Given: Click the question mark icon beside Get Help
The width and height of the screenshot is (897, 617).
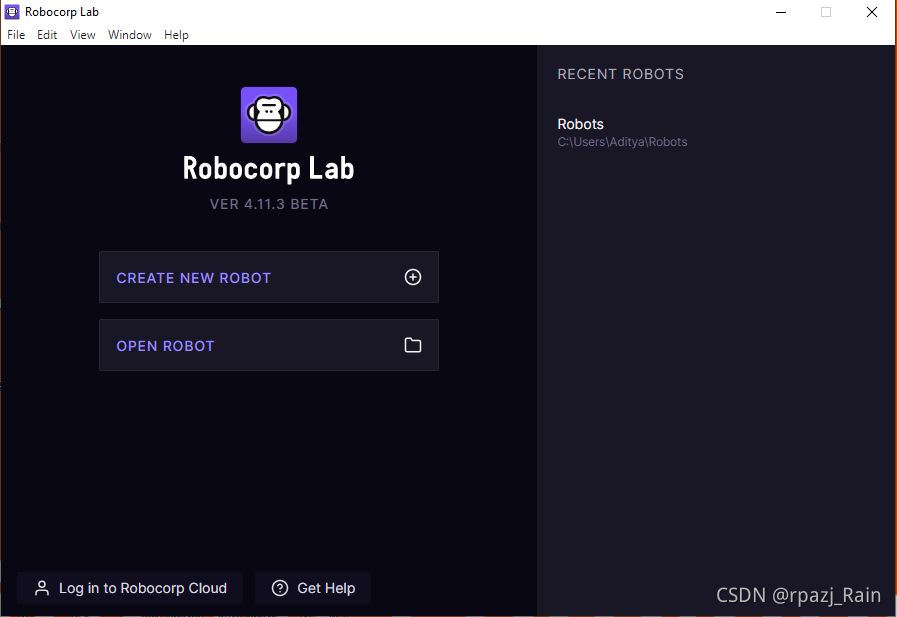Looking at the screenshot, I should 280,588.
